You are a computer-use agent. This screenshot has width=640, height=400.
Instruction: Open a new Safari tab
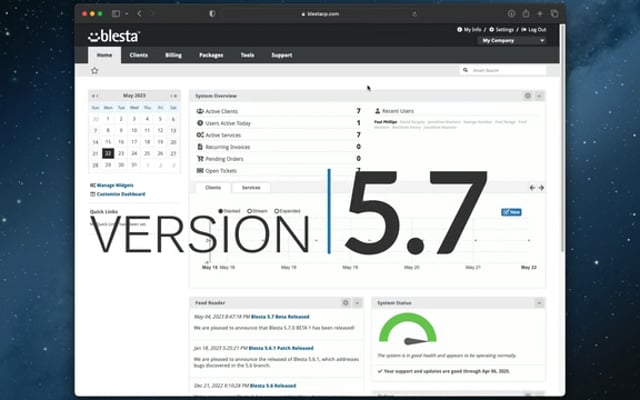[x=540, y=14]
